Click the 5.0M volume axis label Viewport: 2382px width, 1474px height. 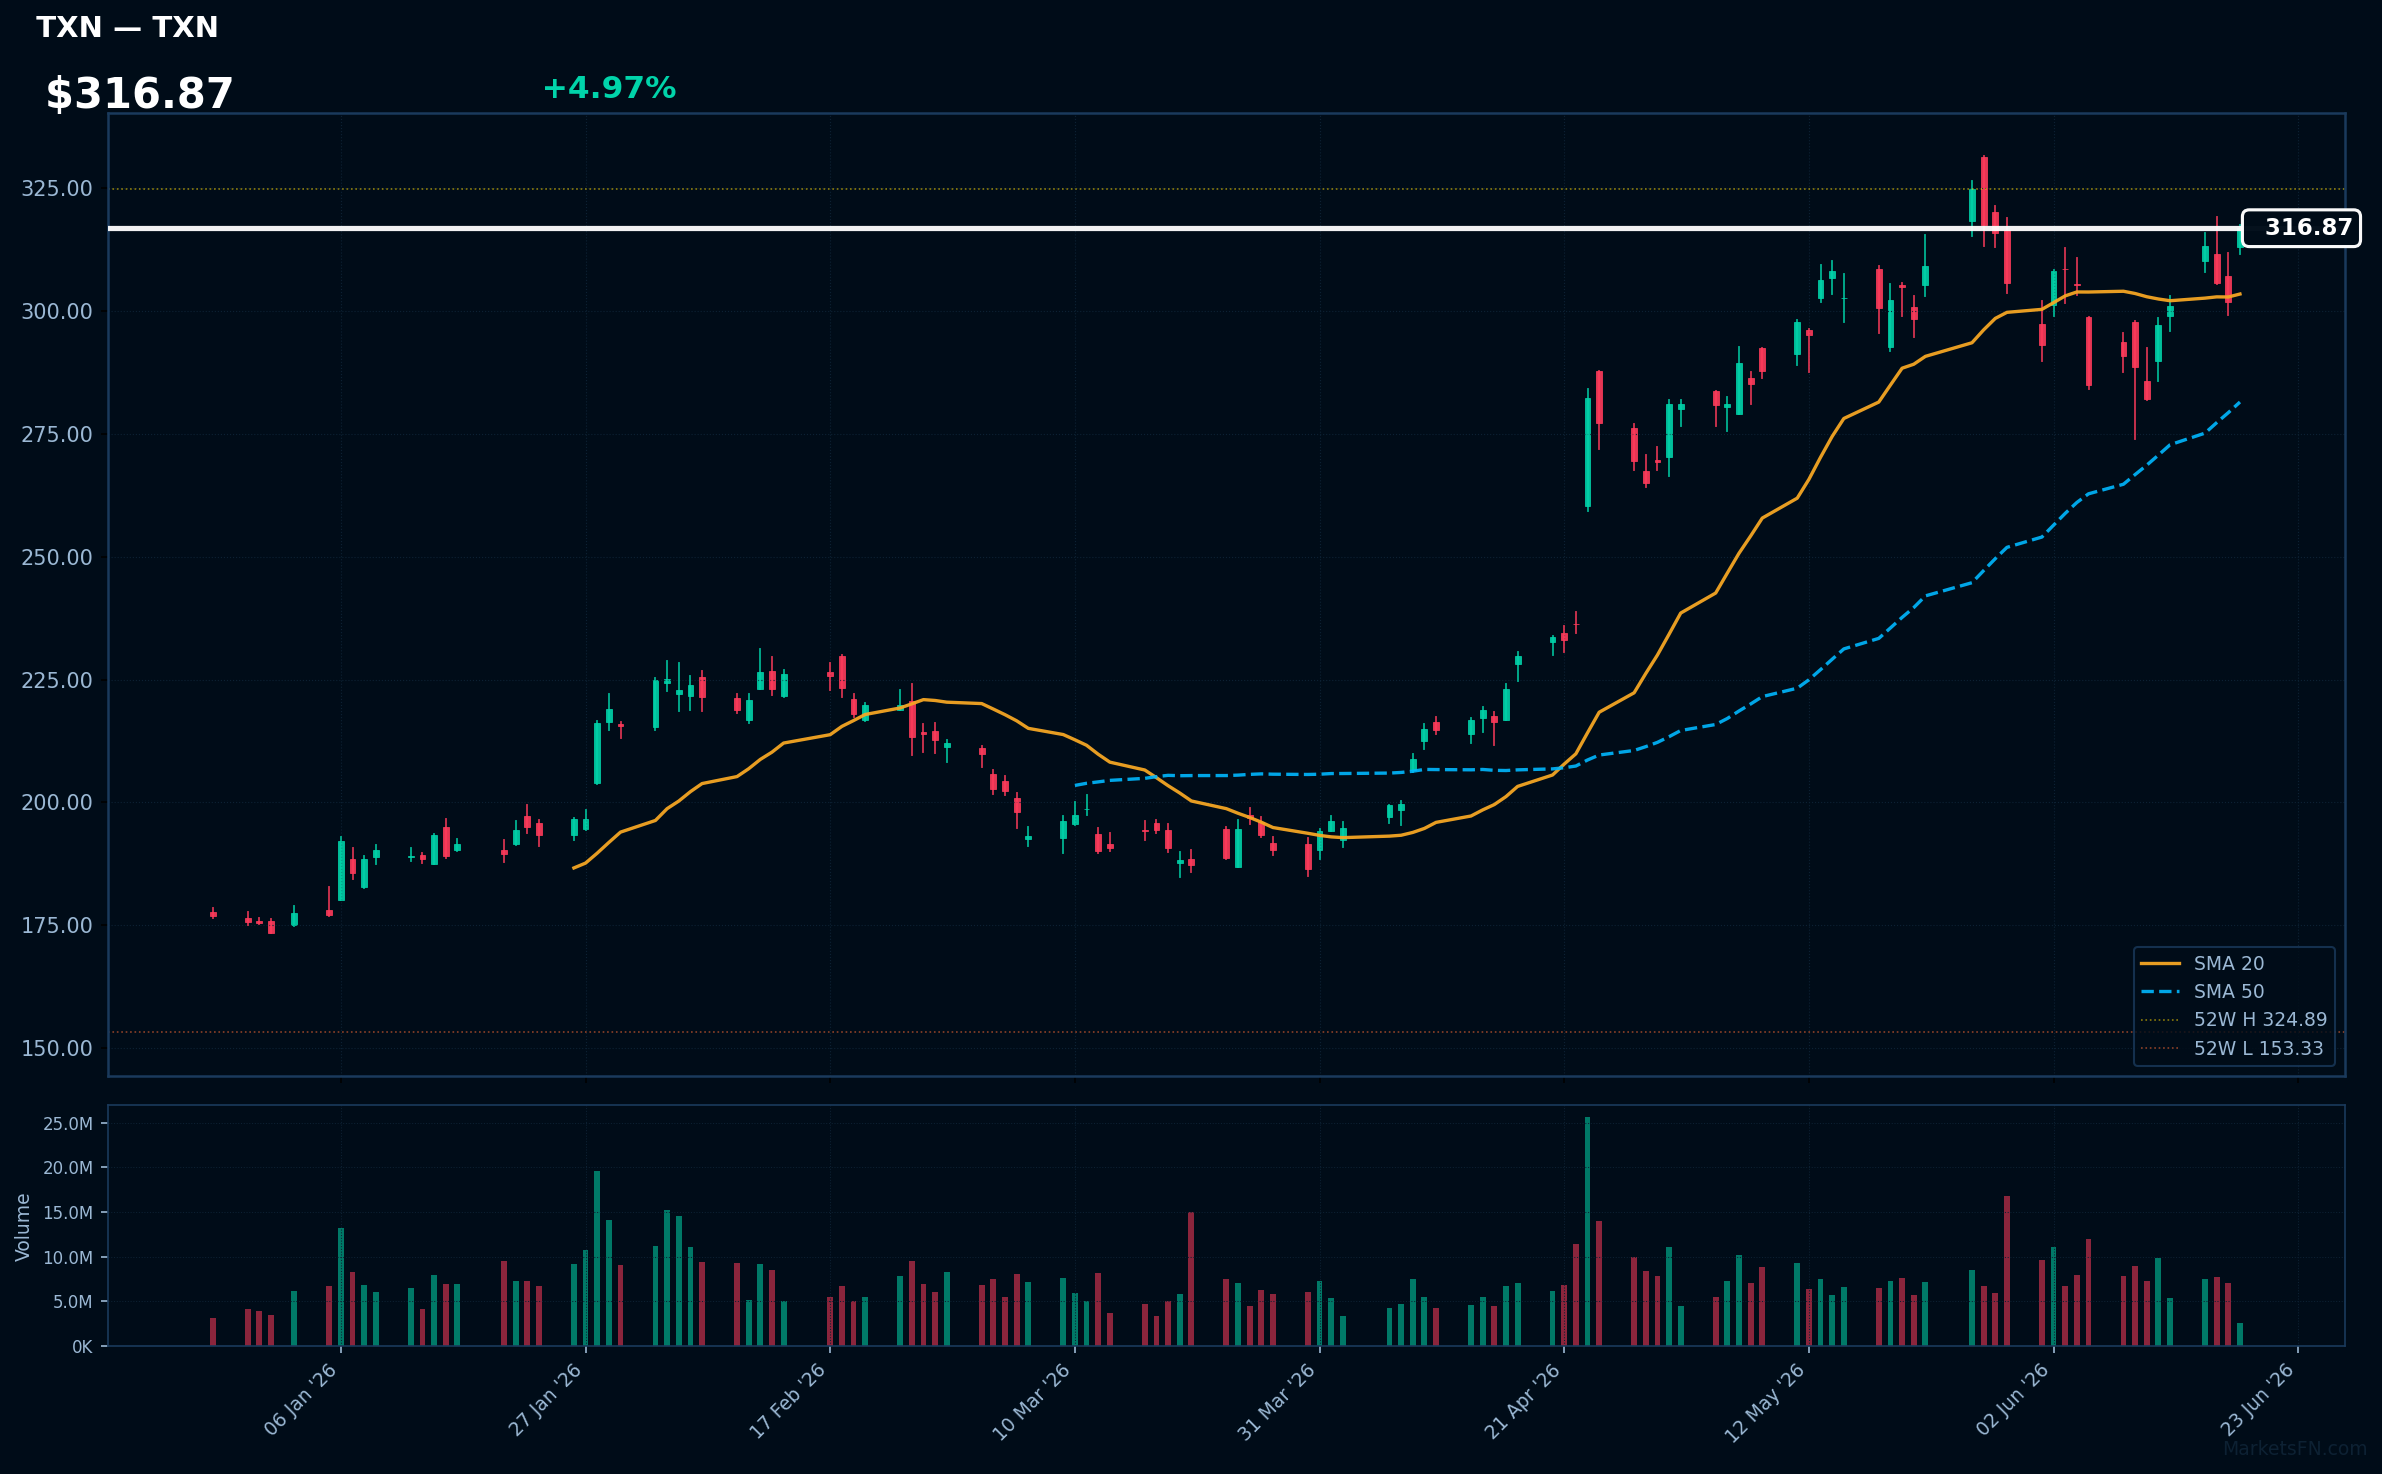point(73,1302)
